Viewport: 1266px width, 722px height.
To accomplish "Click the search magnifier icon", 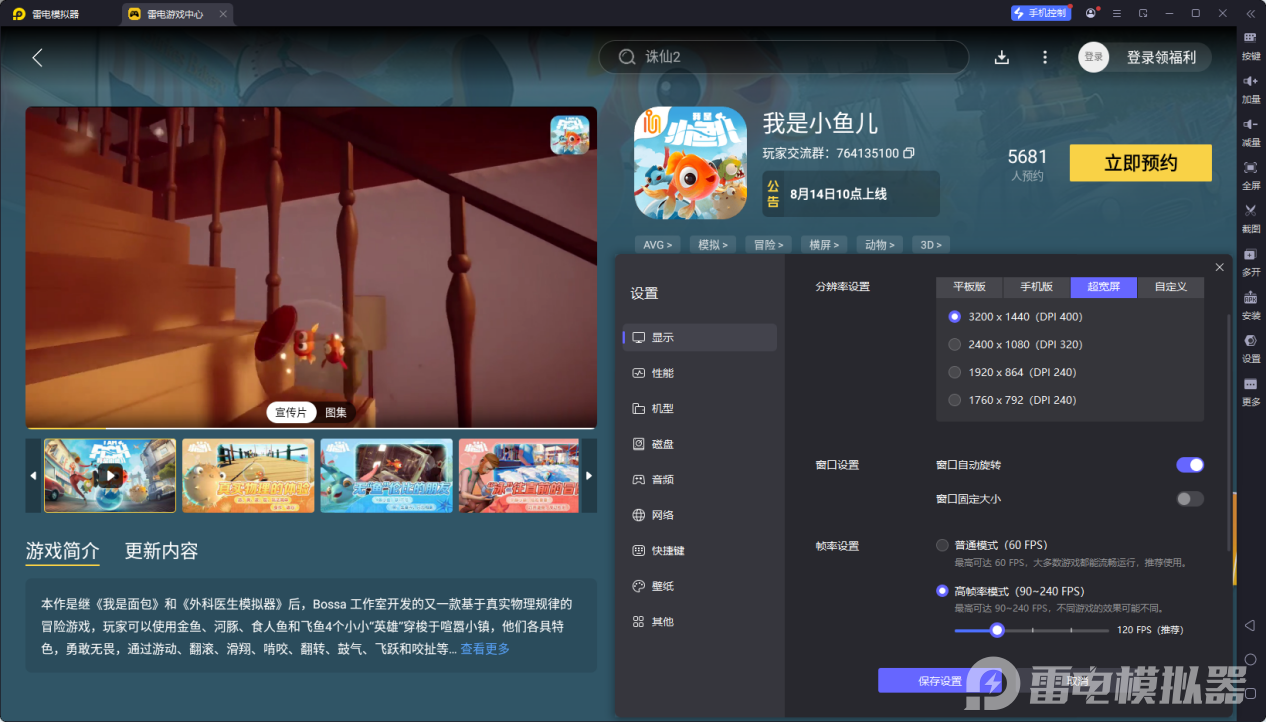I will pos(627,57).
